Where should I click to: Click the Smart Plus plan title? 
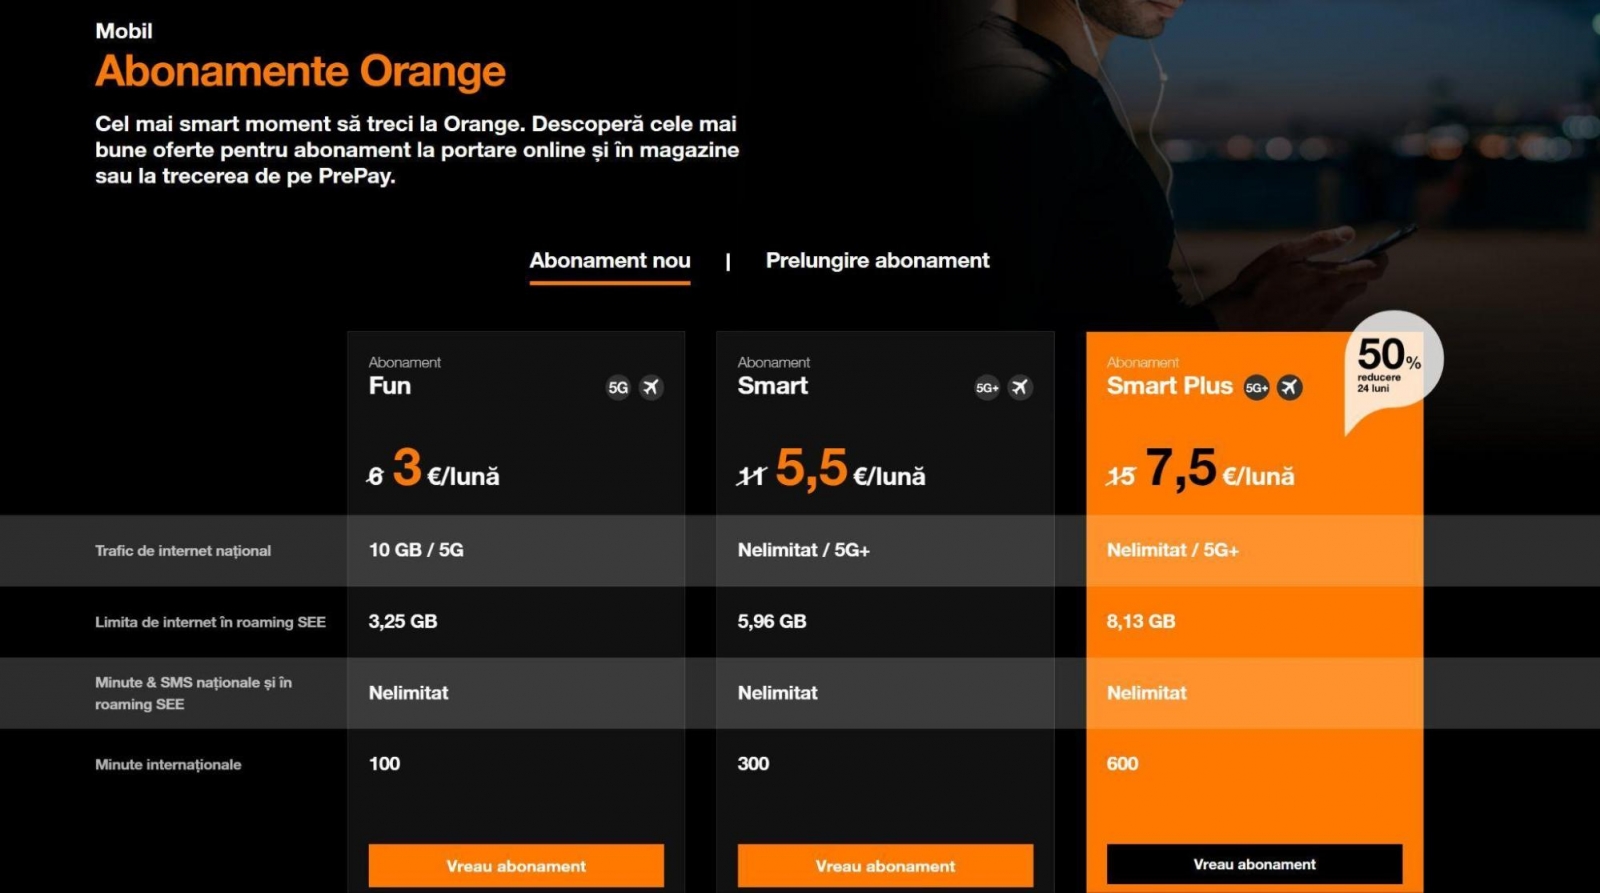coord(1170,386)
